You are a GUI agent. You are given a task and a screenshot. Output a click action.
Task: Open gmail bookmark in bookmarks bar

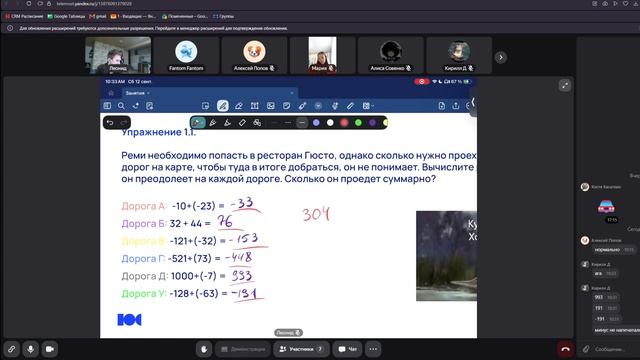98,16
